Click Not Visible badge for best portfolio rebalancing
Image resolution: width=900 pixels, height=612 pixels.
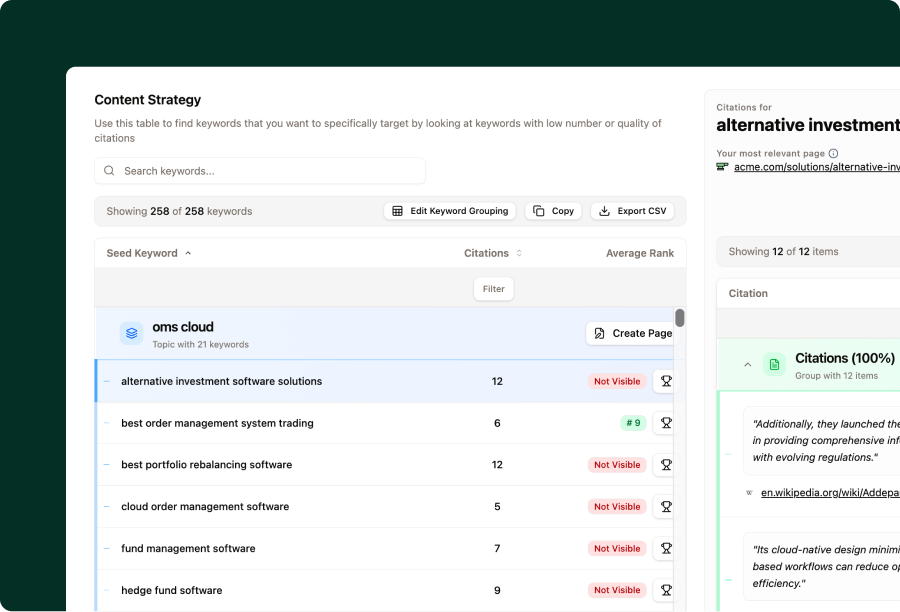click(x=617, y=464)
